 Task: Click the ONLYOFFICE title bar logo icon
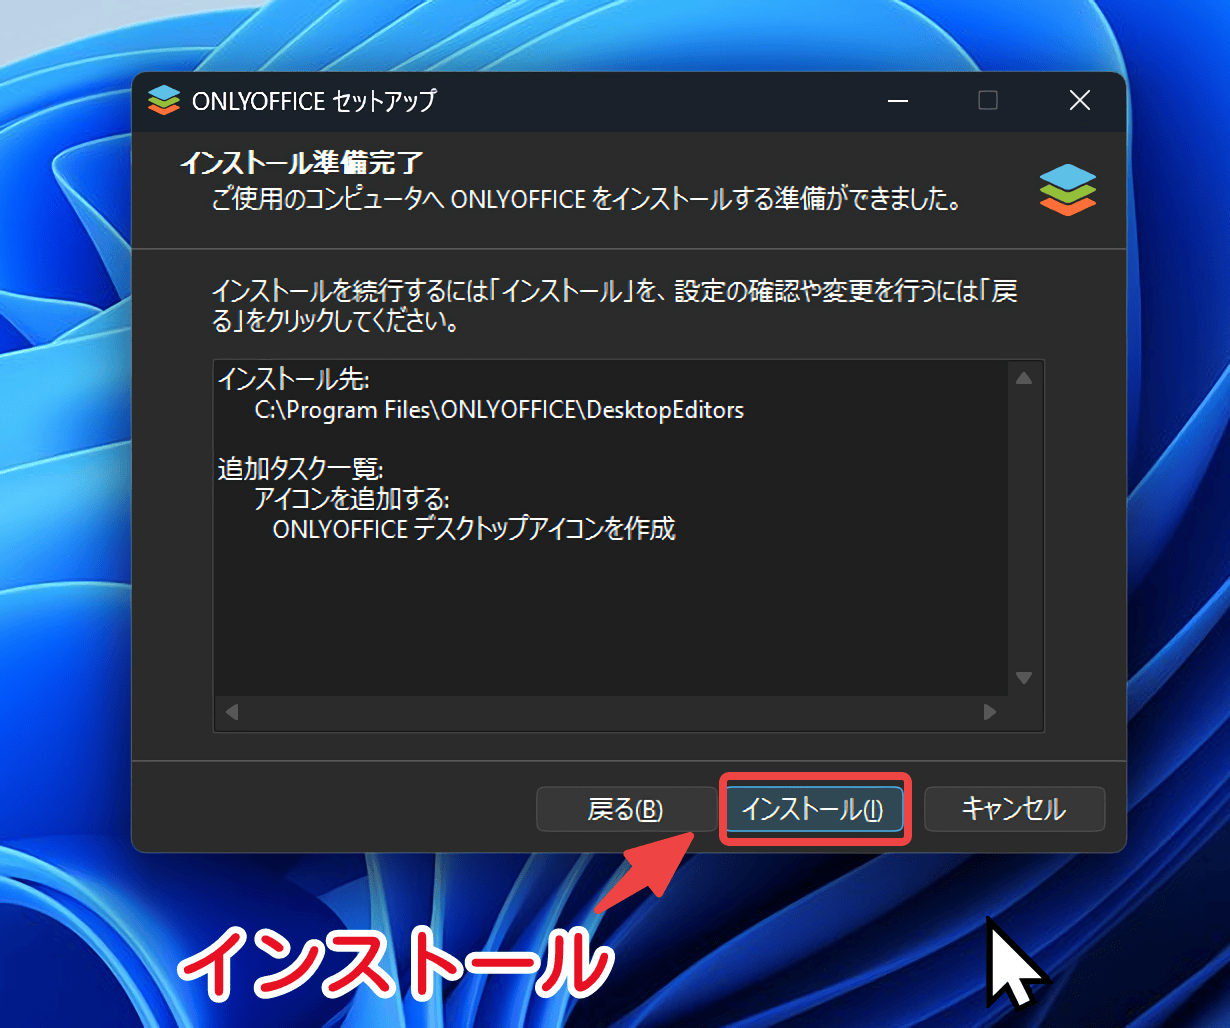pyautogui.click(x=163, y=100)
